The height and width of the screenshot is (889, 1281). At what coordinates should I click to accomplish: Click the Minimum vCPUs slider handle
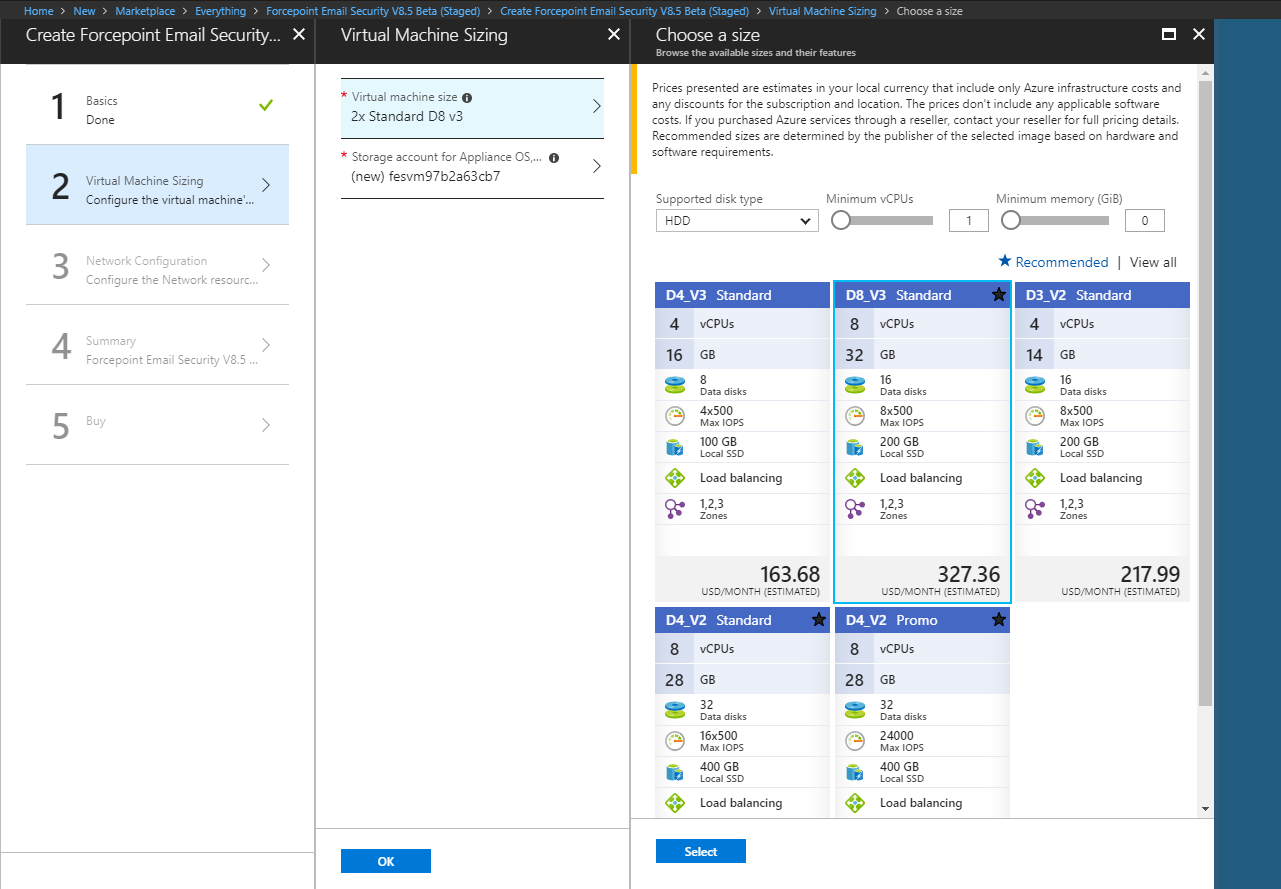[841, 220]
